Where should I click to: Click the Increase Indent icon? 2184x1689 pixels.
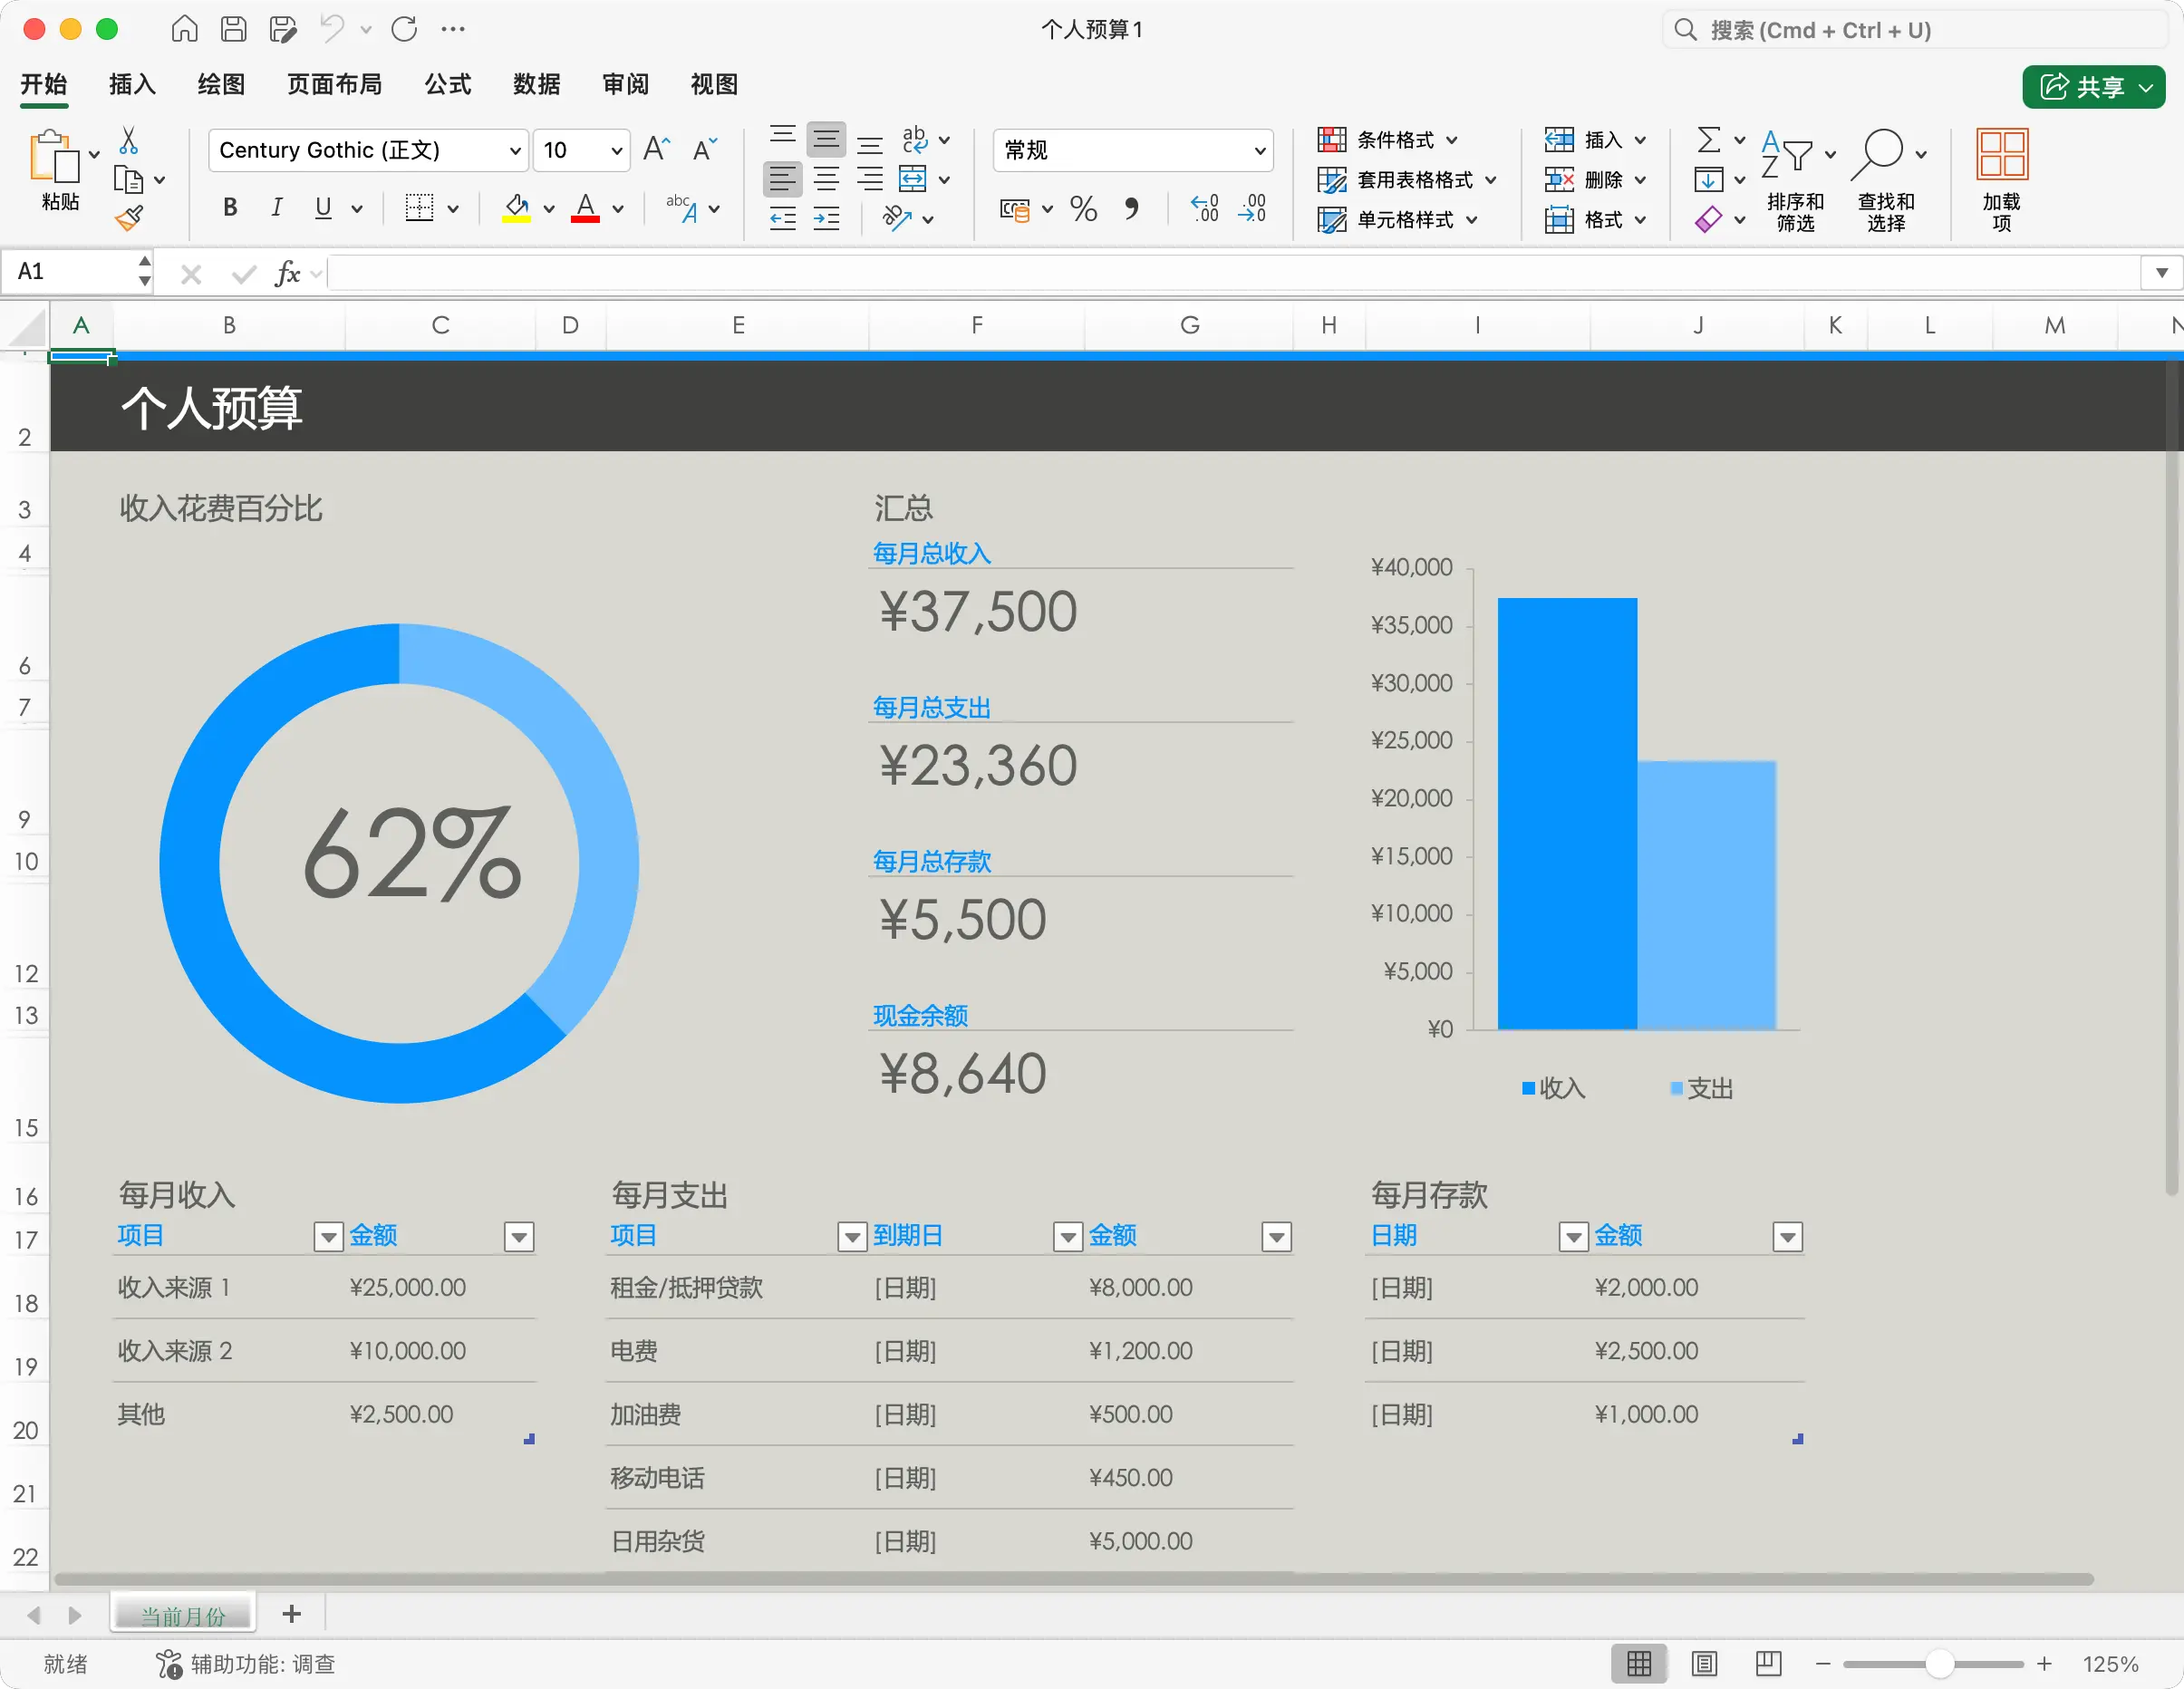(x=826, y=219)
